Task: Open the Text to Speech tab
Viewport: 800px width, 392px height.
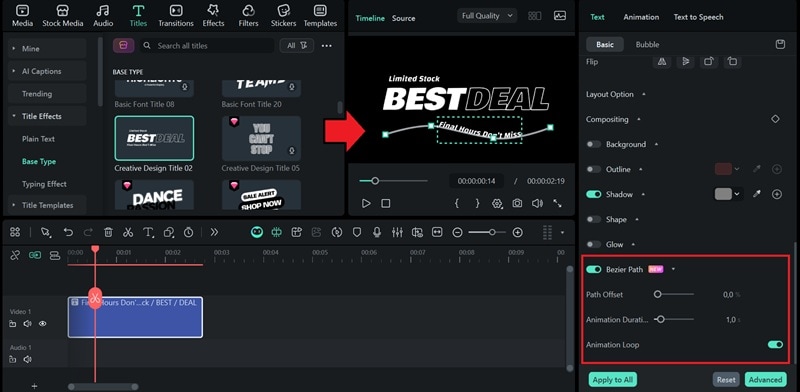Action: 698,17
